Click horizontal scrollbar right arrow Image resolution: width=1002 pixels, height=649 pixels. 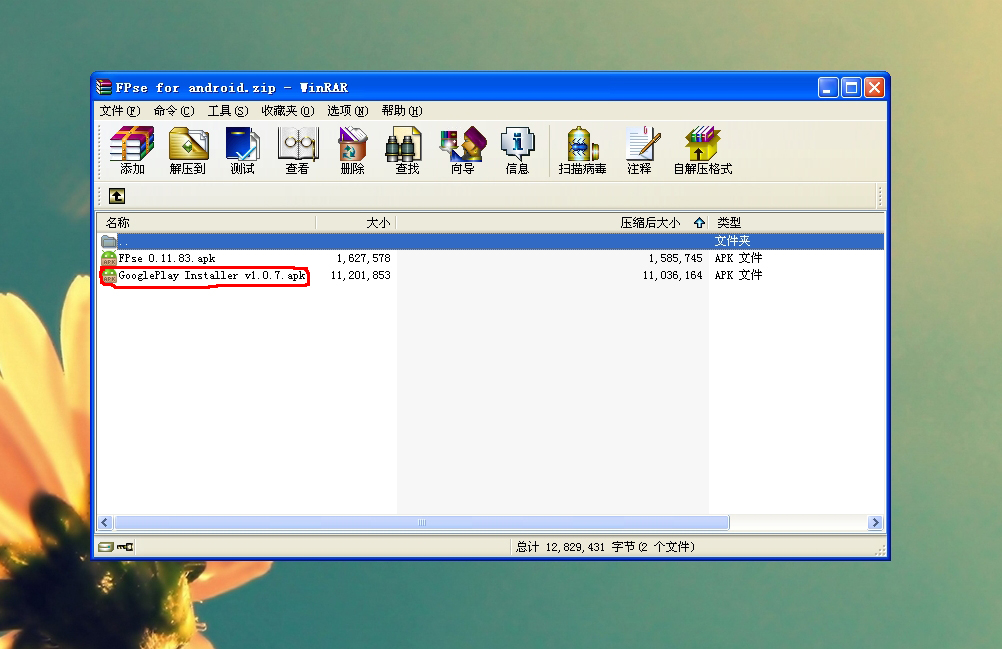tap(875, 523)
